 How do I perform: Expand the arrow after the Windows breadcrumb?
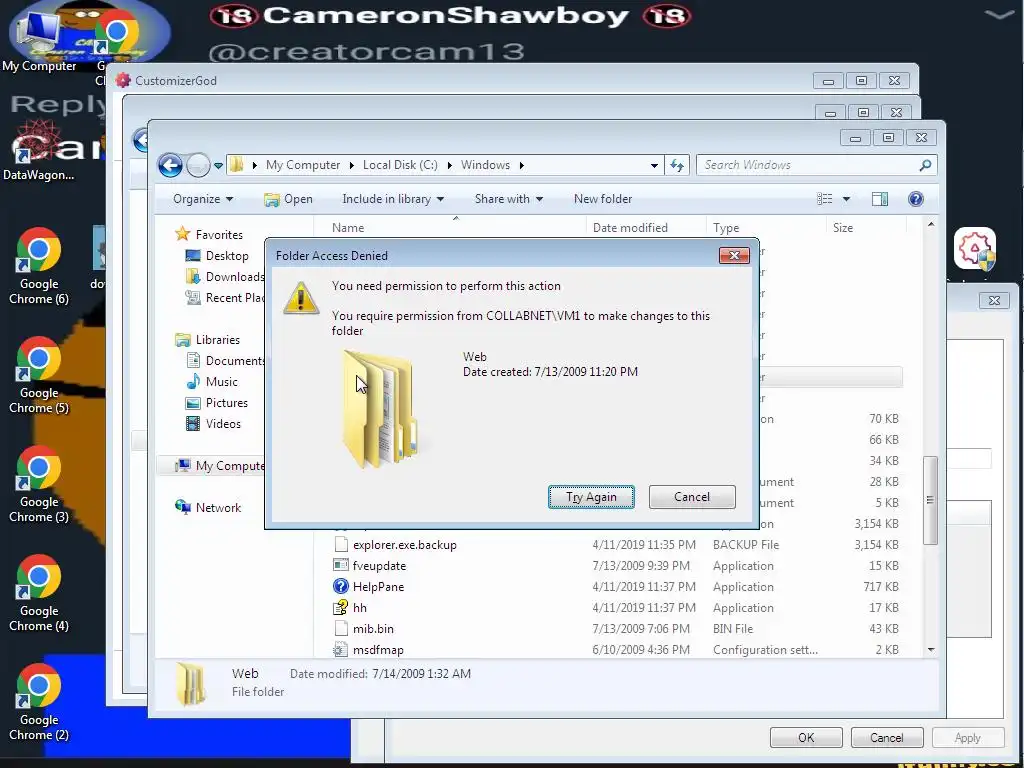(x=522, y=166)
